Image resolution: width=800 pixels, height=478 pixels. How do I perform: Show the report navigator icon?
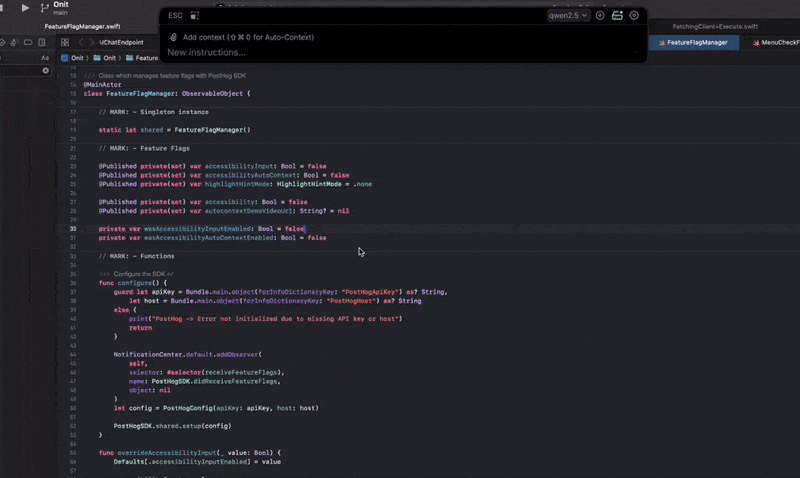[x=42, y=42]
